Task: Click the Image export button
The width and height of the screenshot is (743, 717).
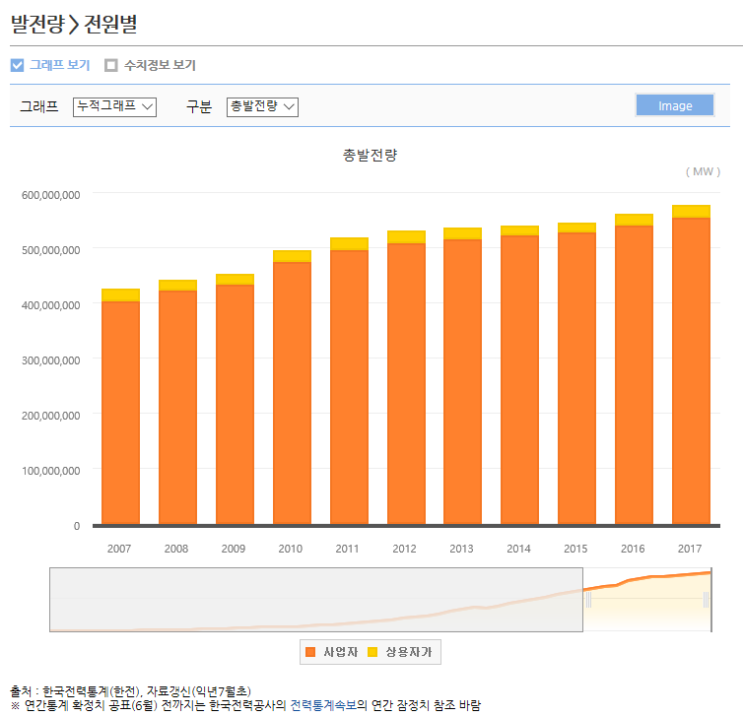Action: (x=675, y=105)
